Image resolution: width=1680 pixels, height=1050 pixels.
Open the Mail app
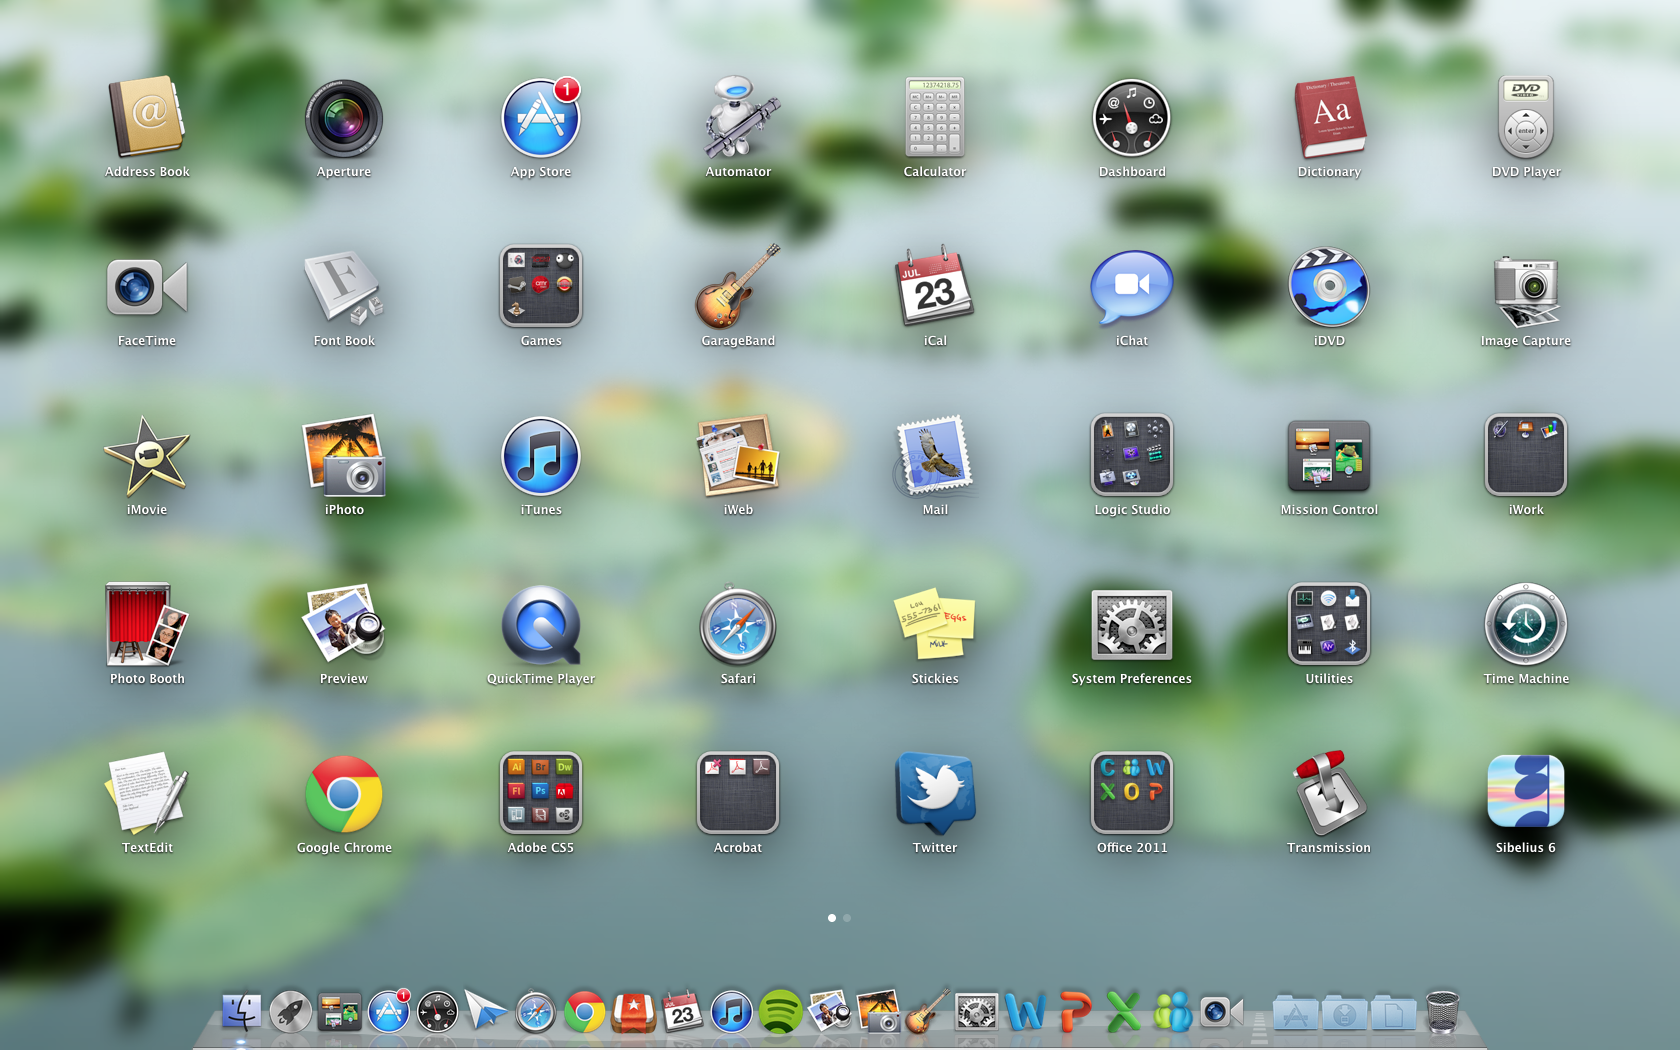click(x=935, y=456)
